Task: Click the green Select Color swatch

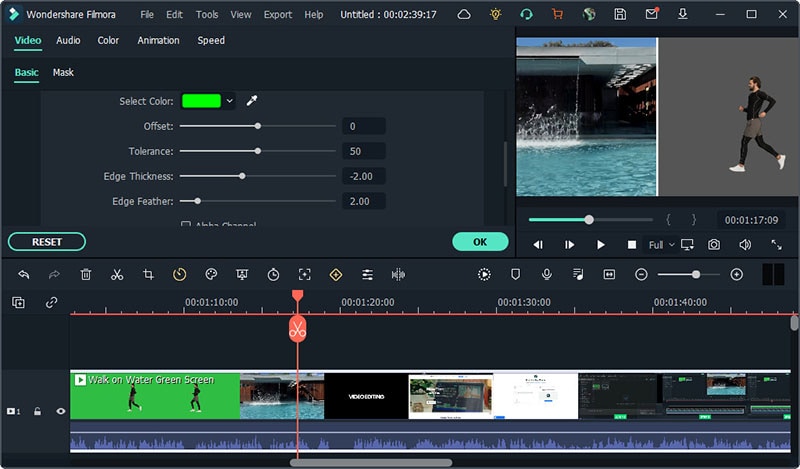Action: point(202,101)
